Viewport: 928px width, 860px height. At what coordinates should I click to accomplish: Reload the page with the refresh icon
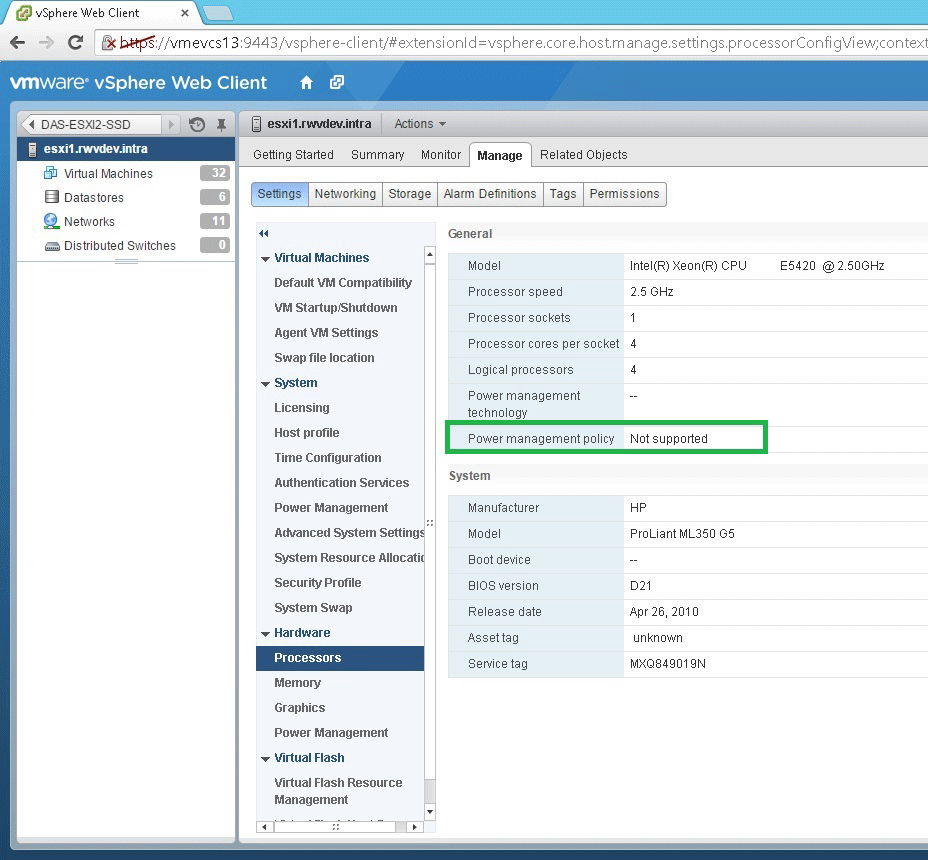[75, 43]
